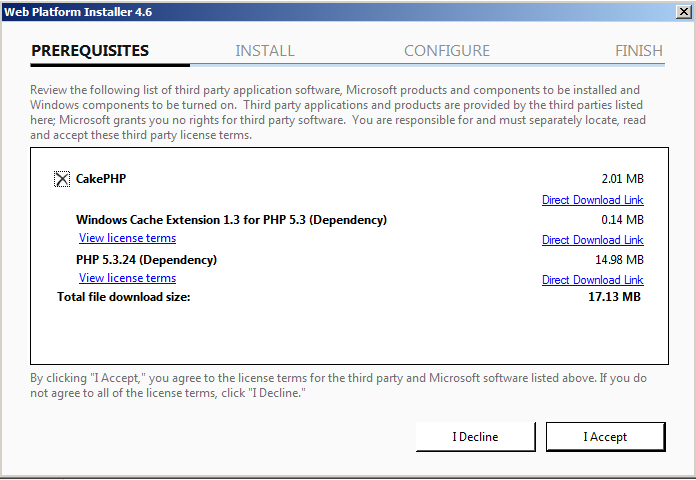Viewport: 696px width, 480px height.
Task: Click the I Decline button
Action: coord(475,437)
